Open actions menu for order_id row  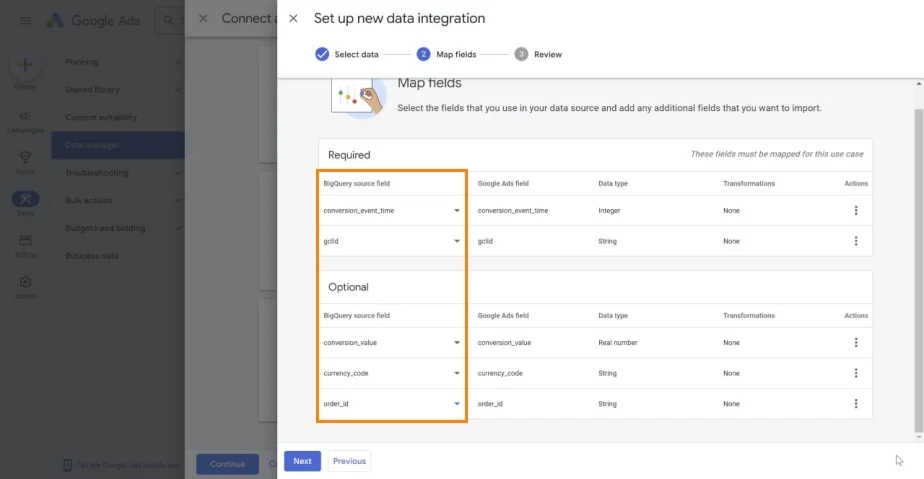pos(856,404)
